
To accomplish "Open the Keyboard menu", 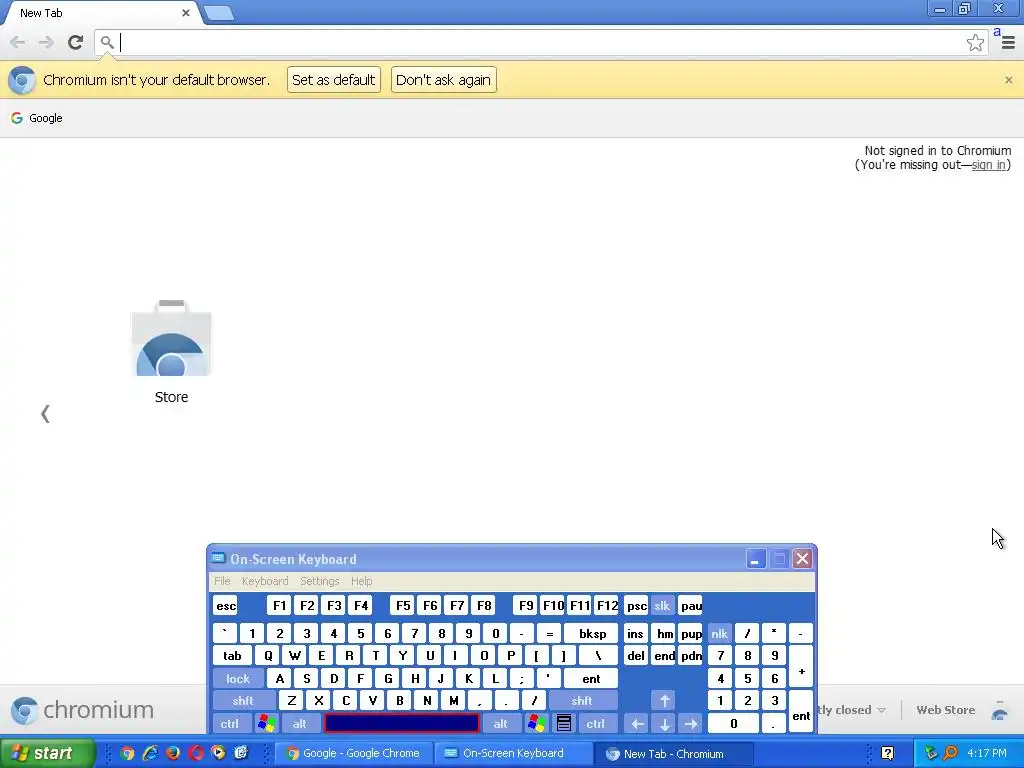I will pos(264,581).
